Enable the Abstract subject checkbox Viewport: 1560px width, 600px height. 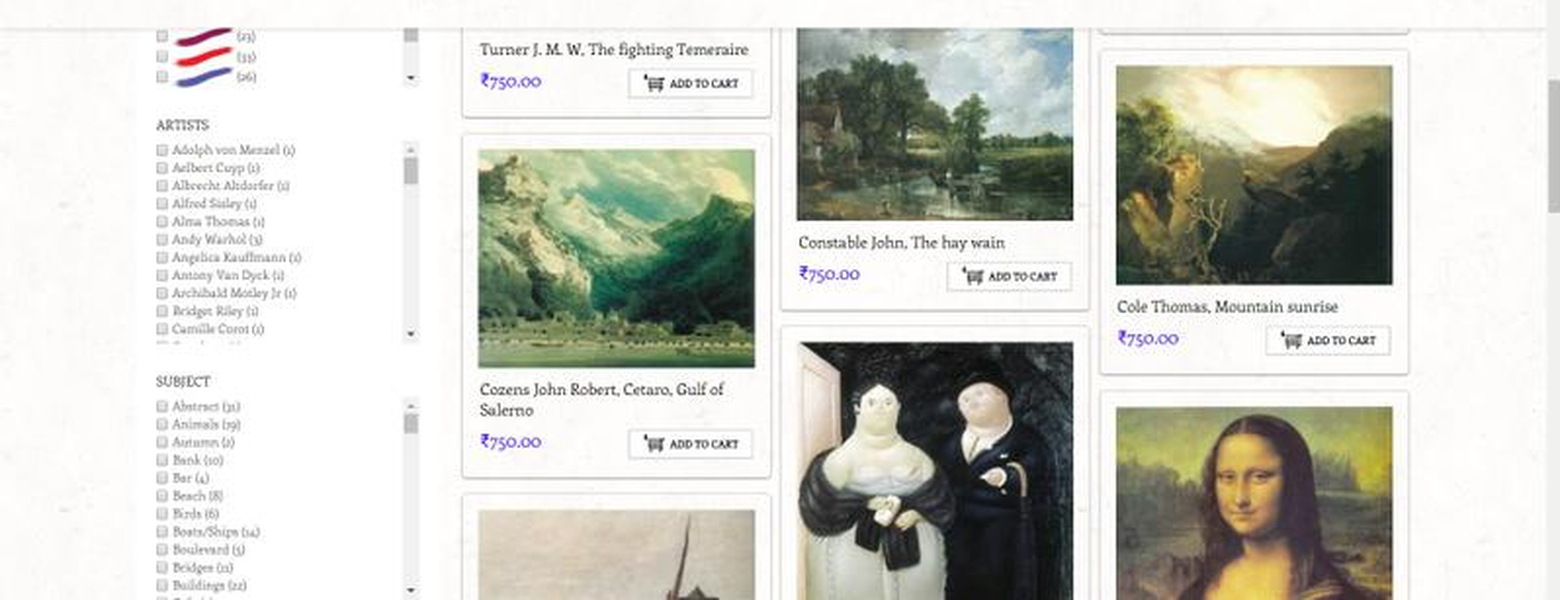tap(162, 407)
